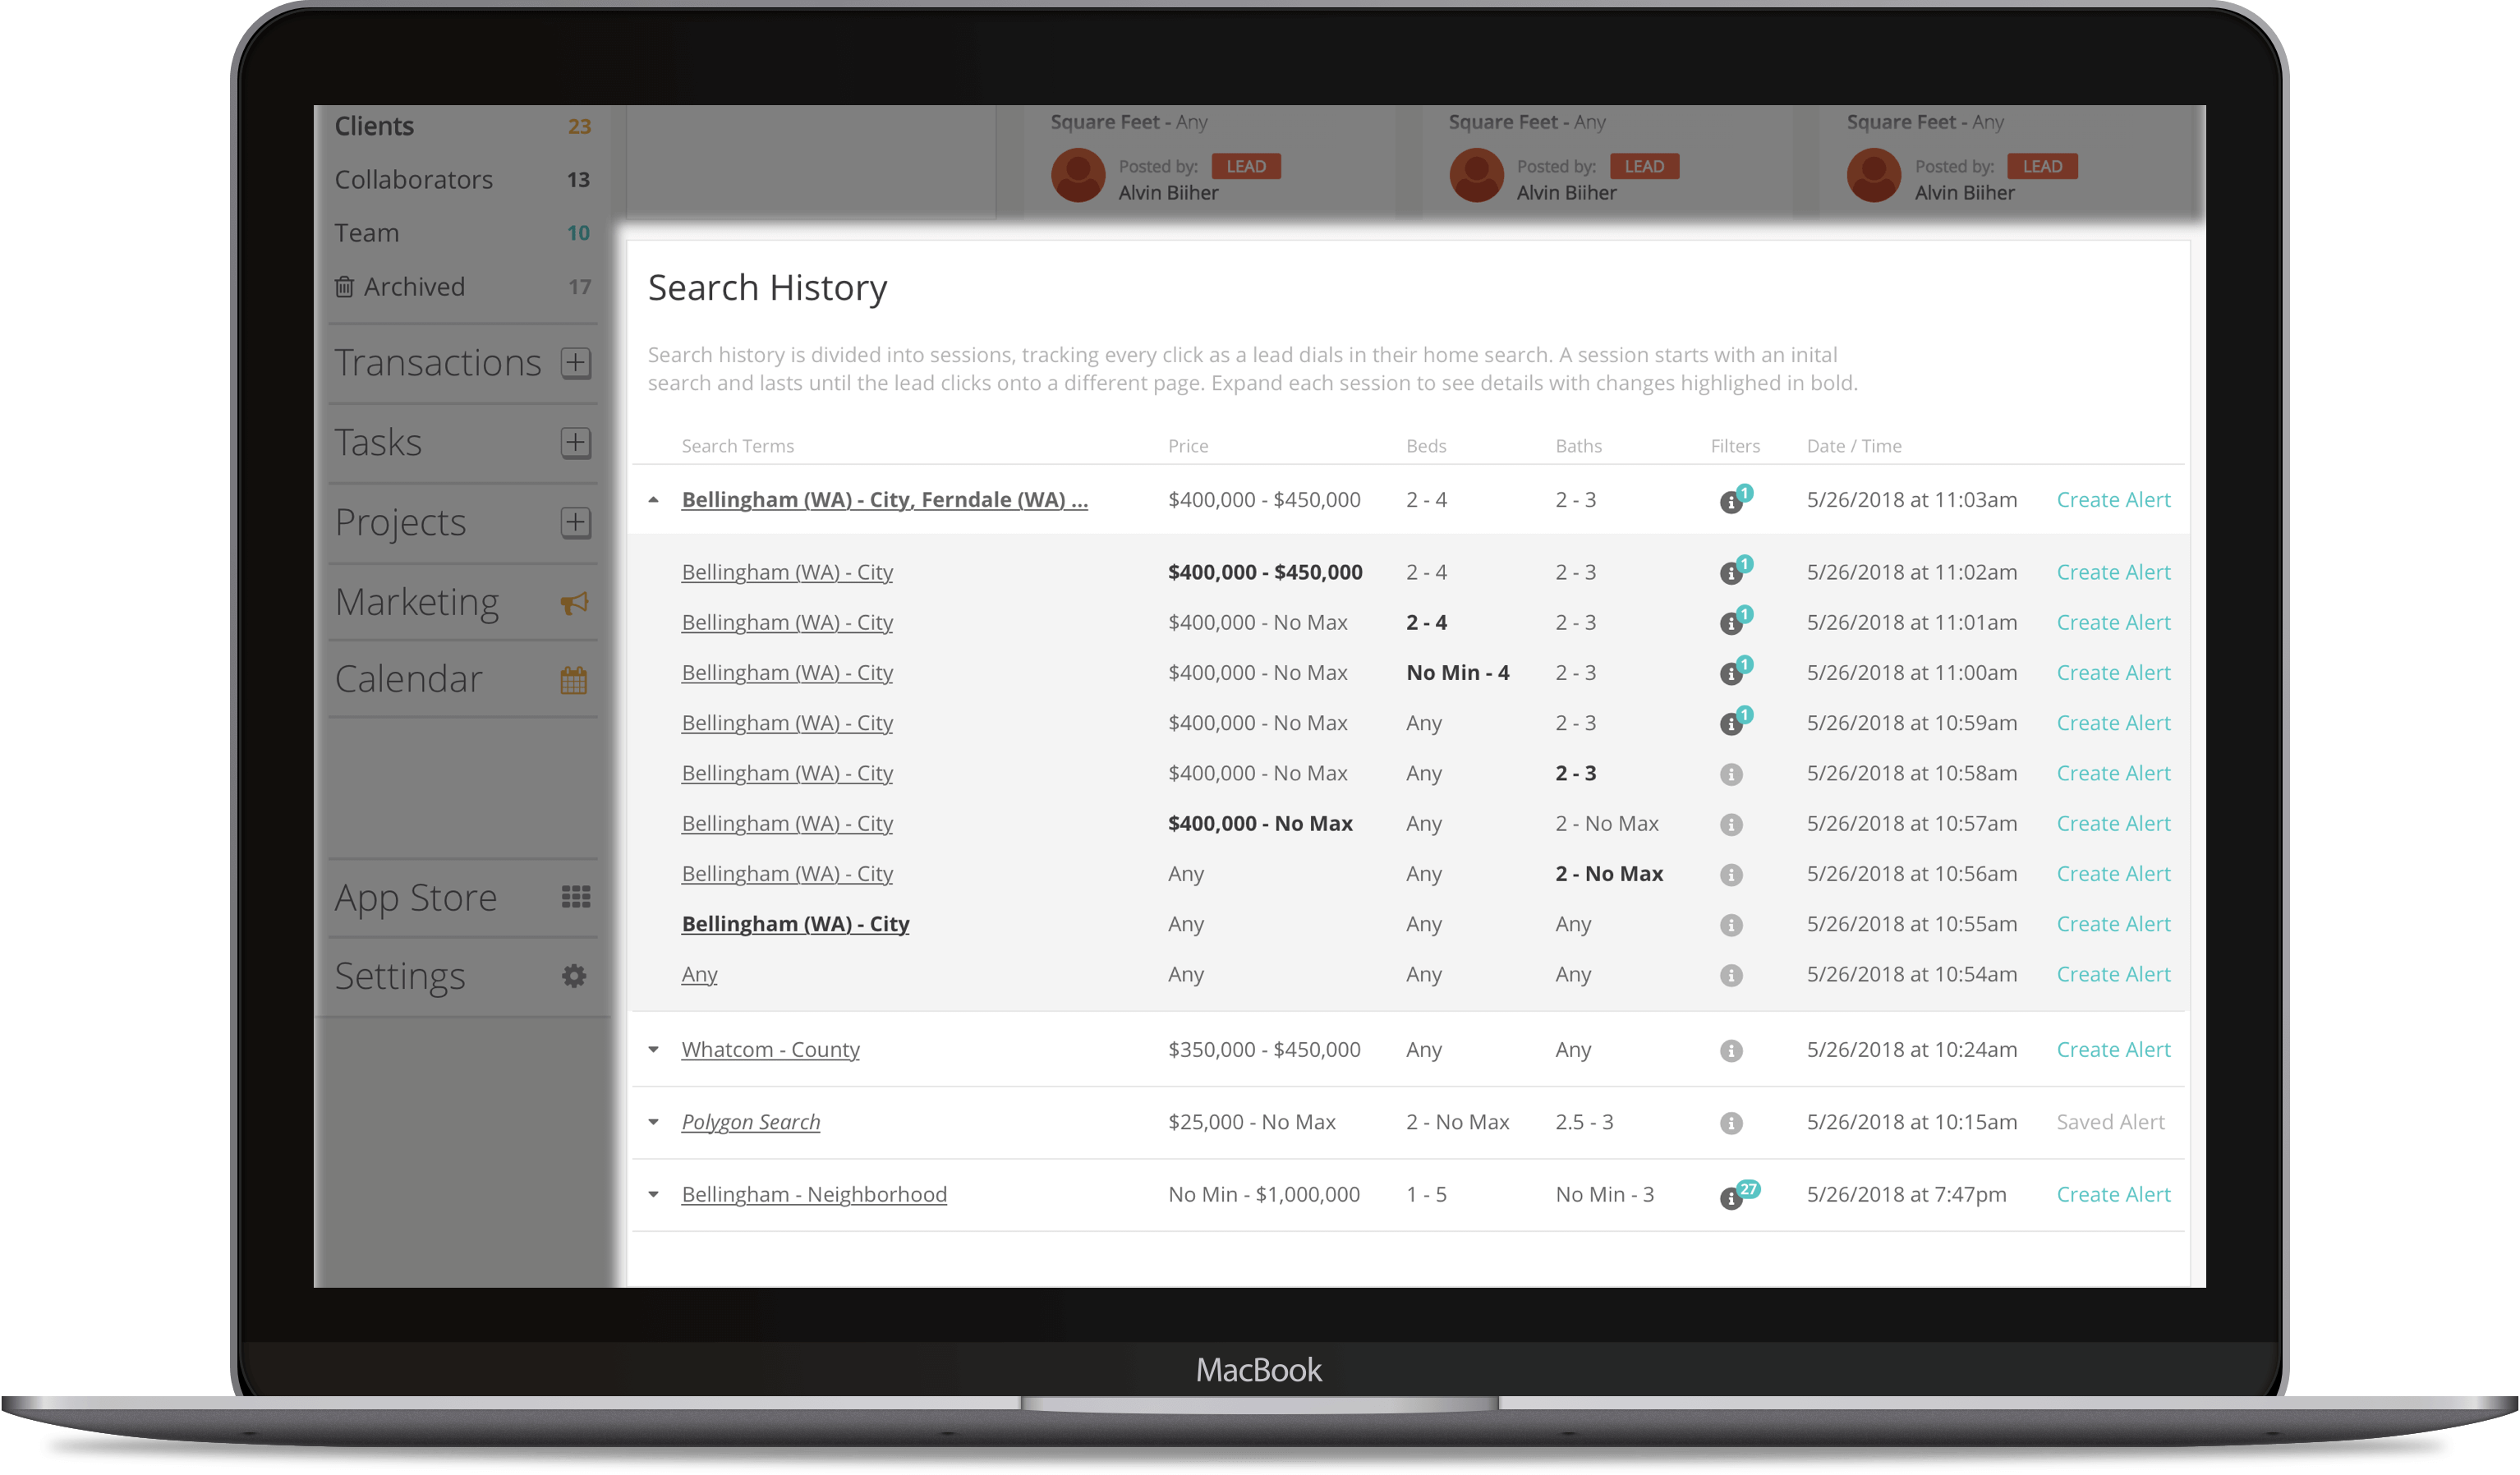Click the Calendar icon in sidebar
Image resolution: width=2520 pixels, height=1475 pixels.
[x=574, y=681]
